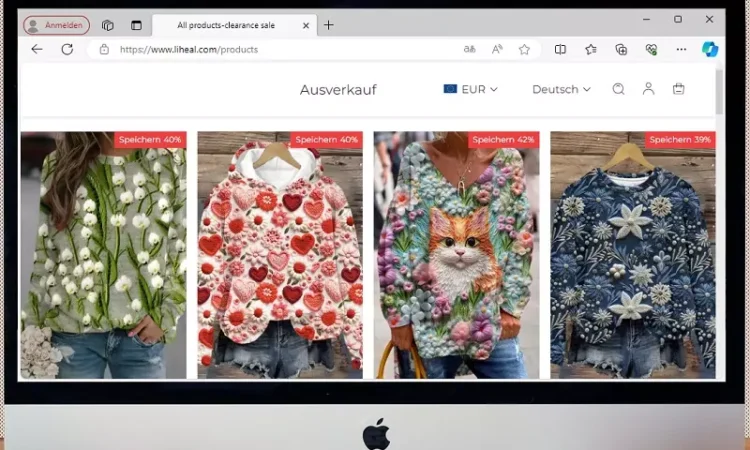Open the browser settings and more menu
The height and width of the screenshot is (450, 750).
tap(681, 49)
